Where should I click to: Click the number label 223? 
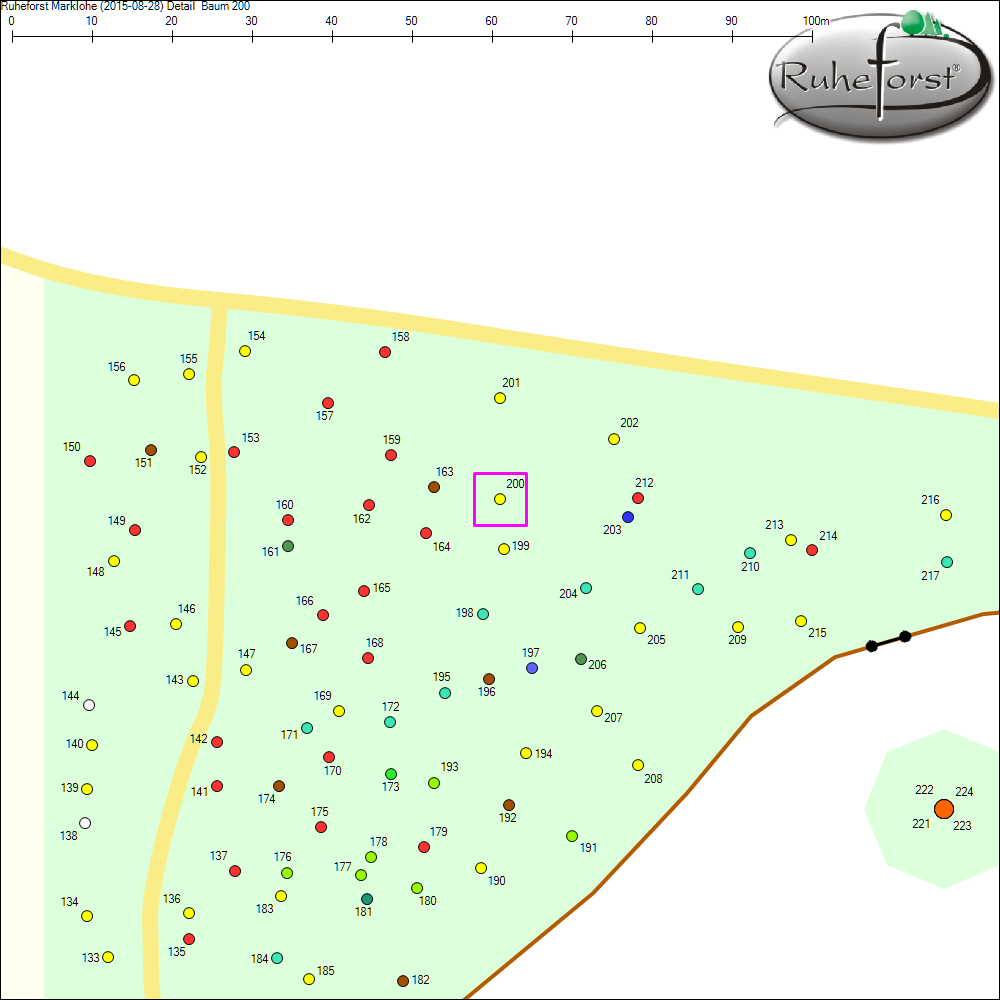[x=962, y=825]
